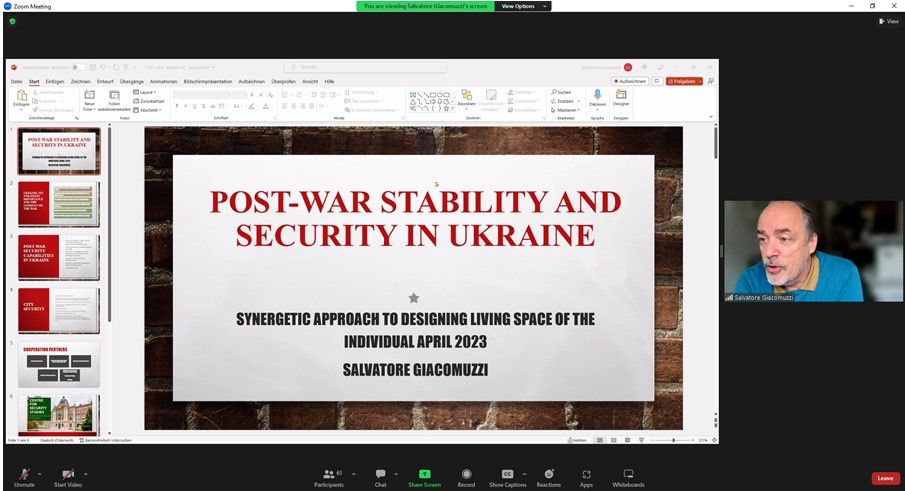Screen dimensions: 905x491
Task: Expand audio options arrow beside Unmute
Action: pyautogui.click(x=39, y=473)
